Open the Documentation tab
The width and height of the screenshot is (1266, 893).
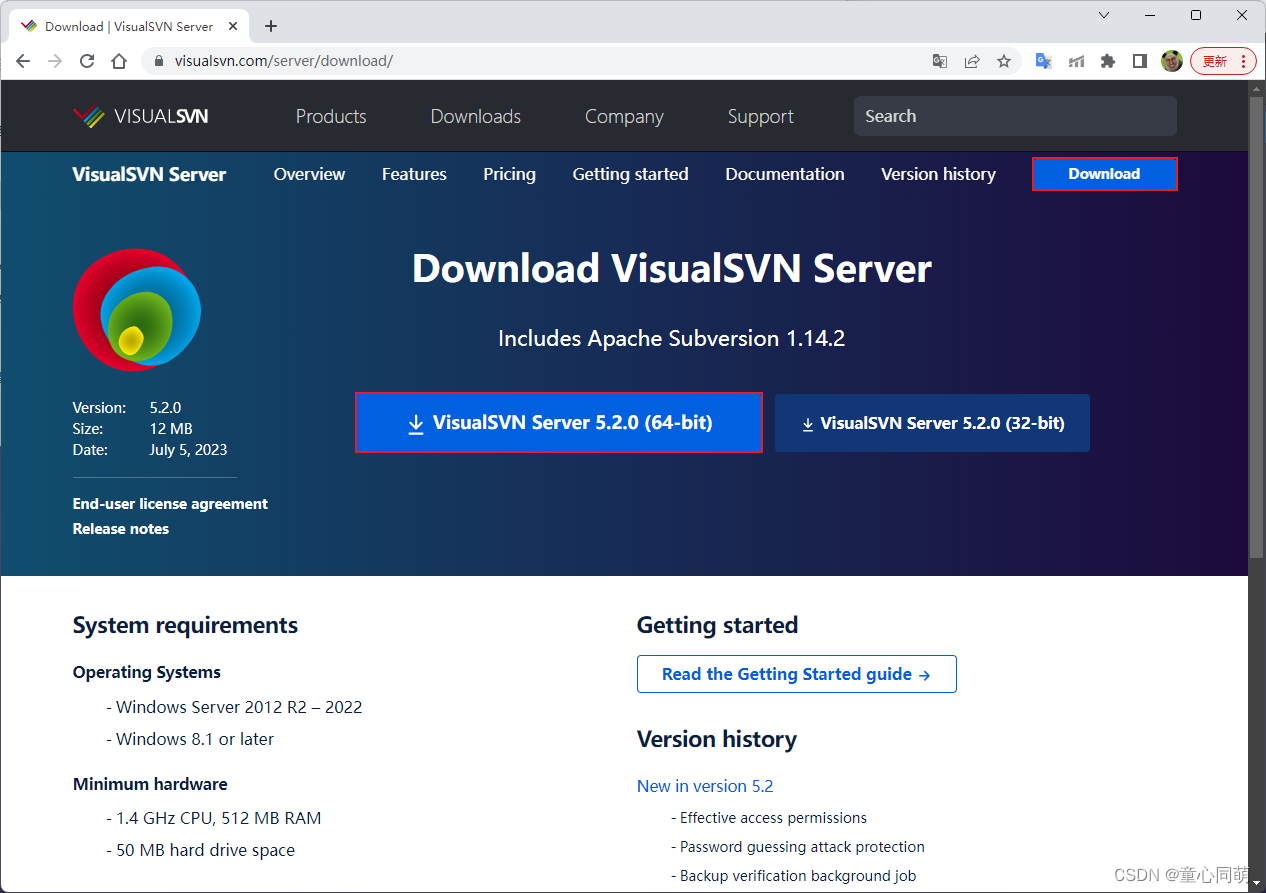[785, 174]
